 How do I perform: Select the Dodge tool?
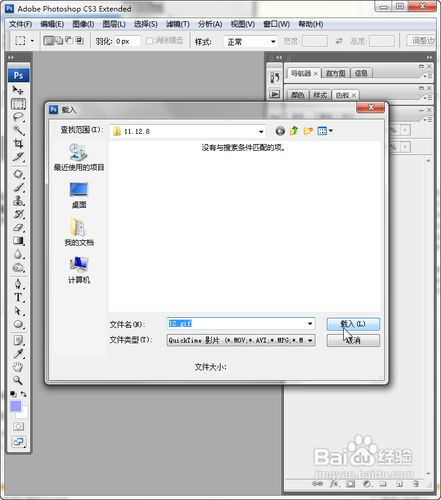coord(18,268)
